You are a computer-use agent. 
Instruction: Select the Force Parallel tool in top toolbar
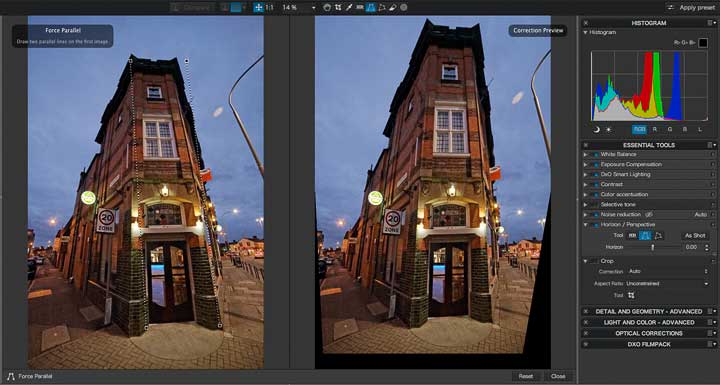tap(371, 7)
